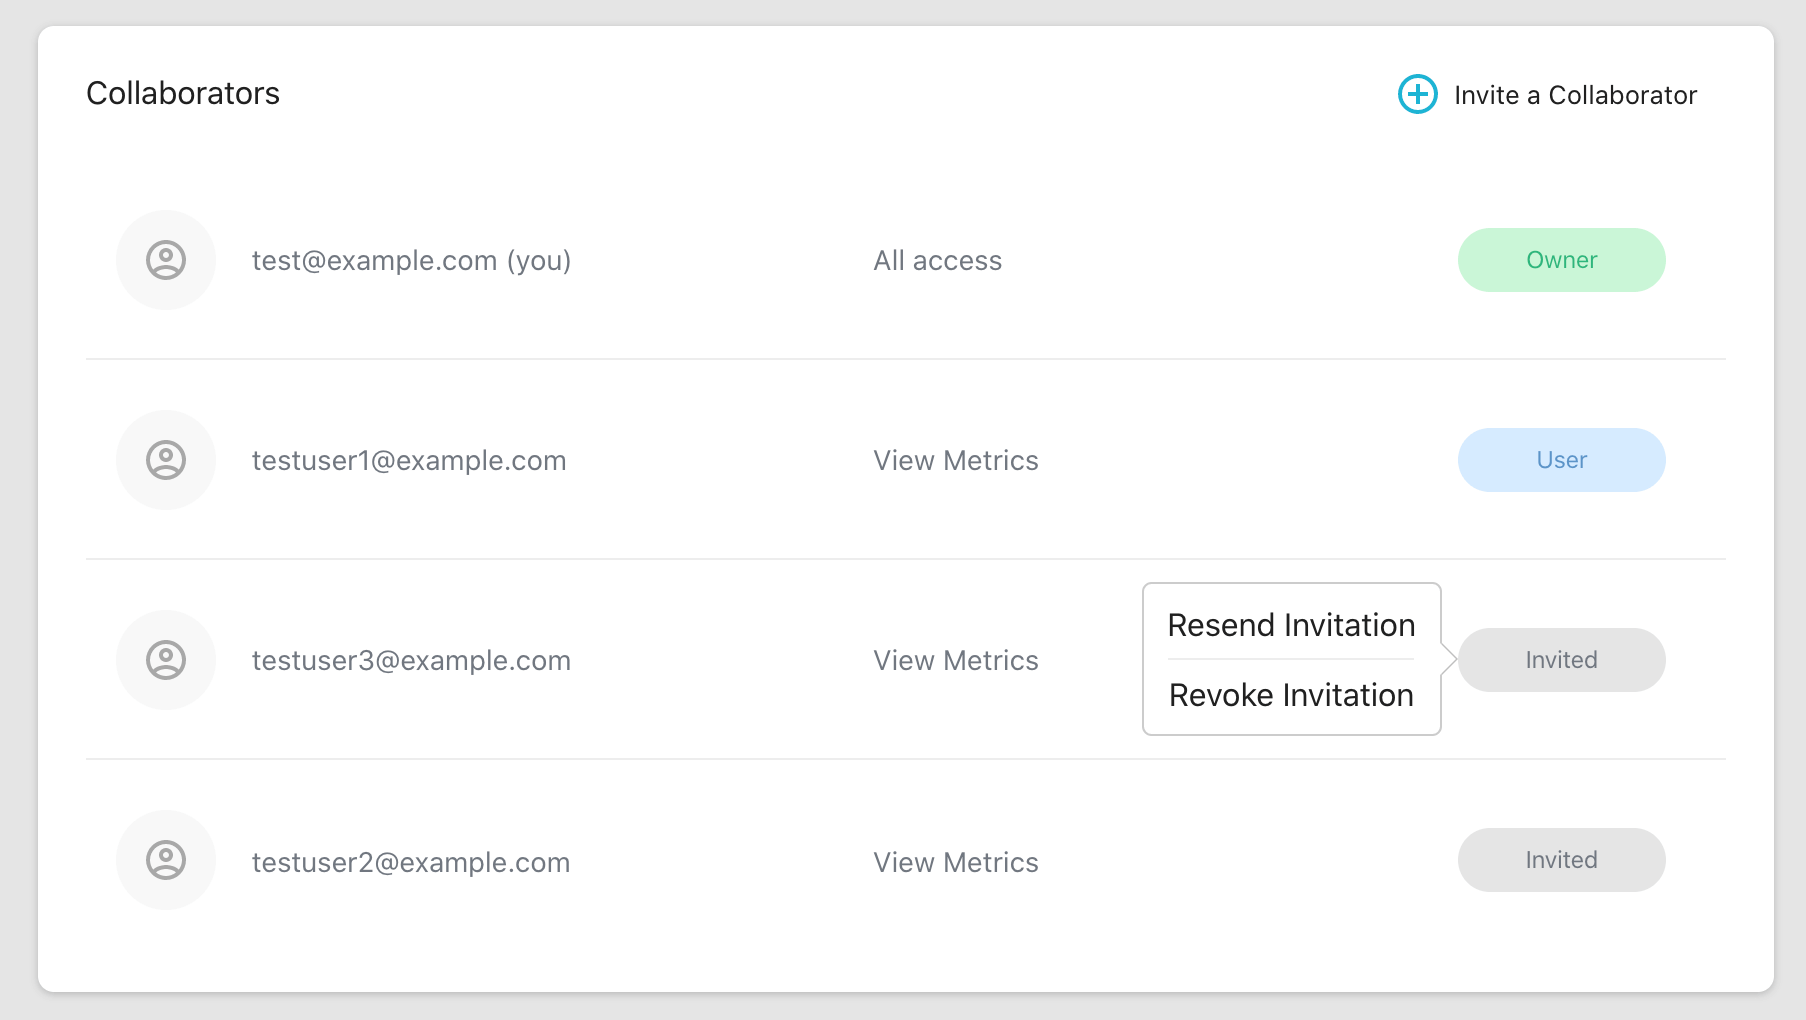The height and width of the screenshot is (1020, 1806).
Task: Click All access next to test@example.com
Action: pyautogui.click(x=937, y=260)
